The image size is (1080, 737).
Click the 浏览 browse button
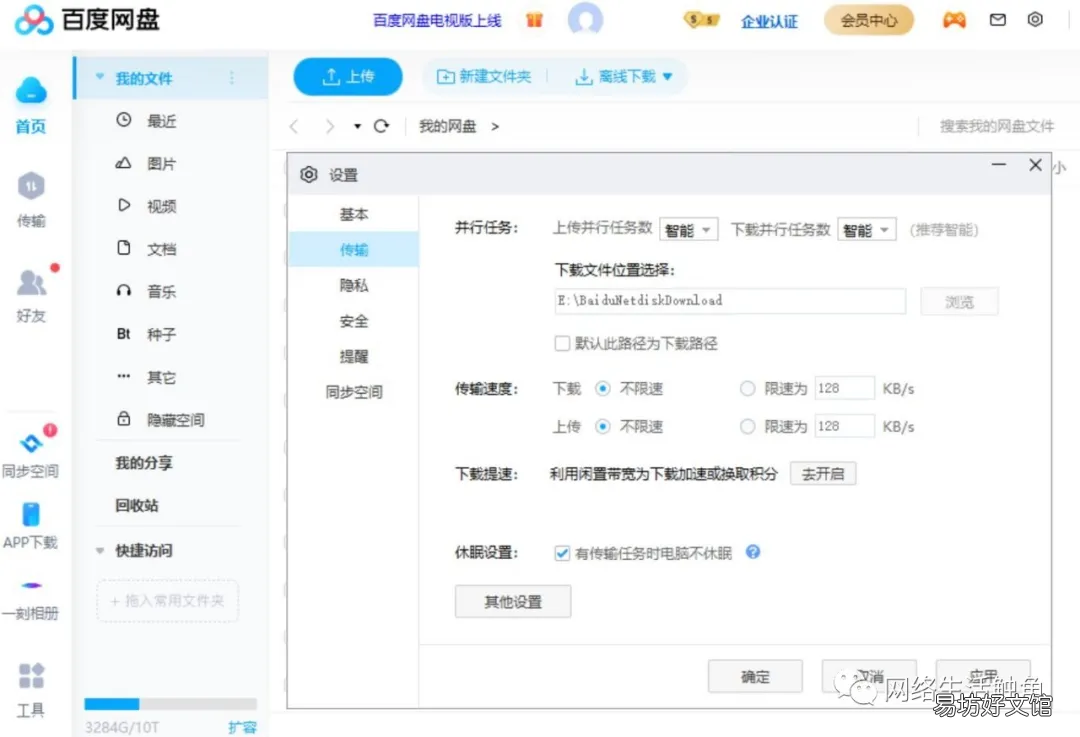pyautogui.click(x=959, y=302)
